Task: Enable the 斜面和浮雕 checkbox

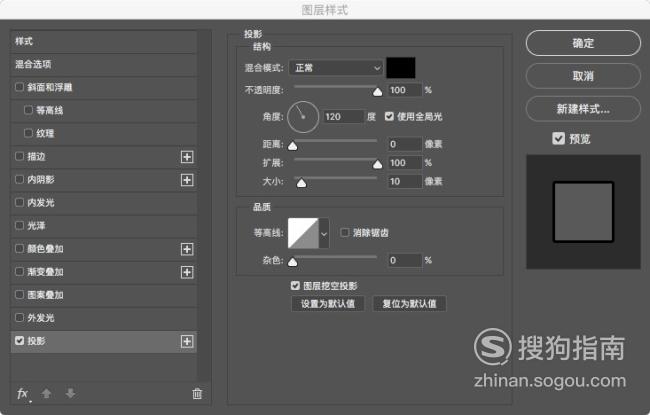Action: (x=19, y=87)
